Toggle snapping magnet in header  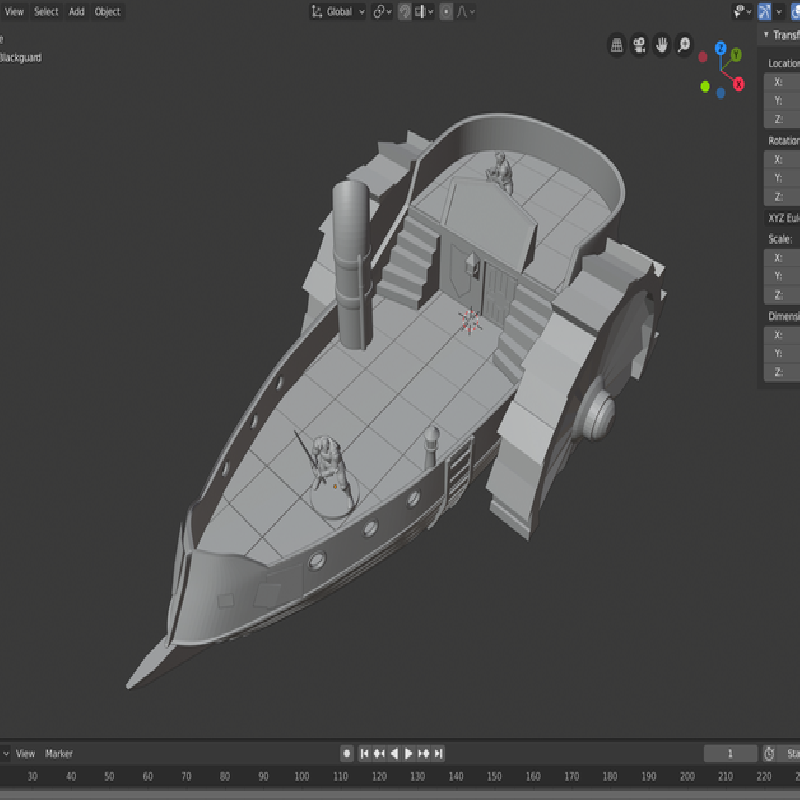[x=404, y=12]
